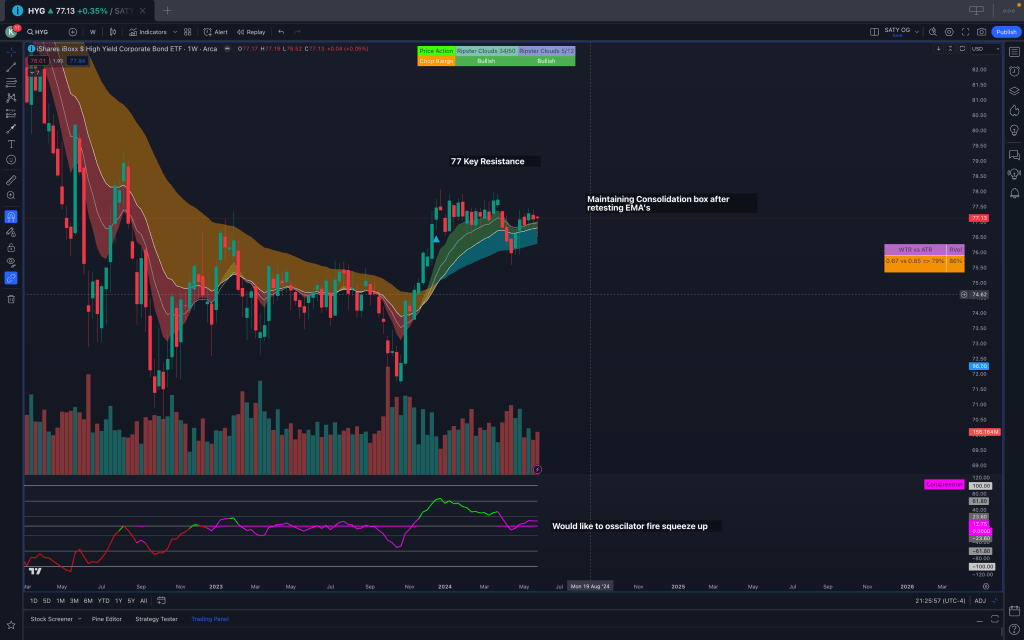This screenshot has width=1024, height=640.
Task: Switch to the Pine Editor tab
Action: point(105,619)
